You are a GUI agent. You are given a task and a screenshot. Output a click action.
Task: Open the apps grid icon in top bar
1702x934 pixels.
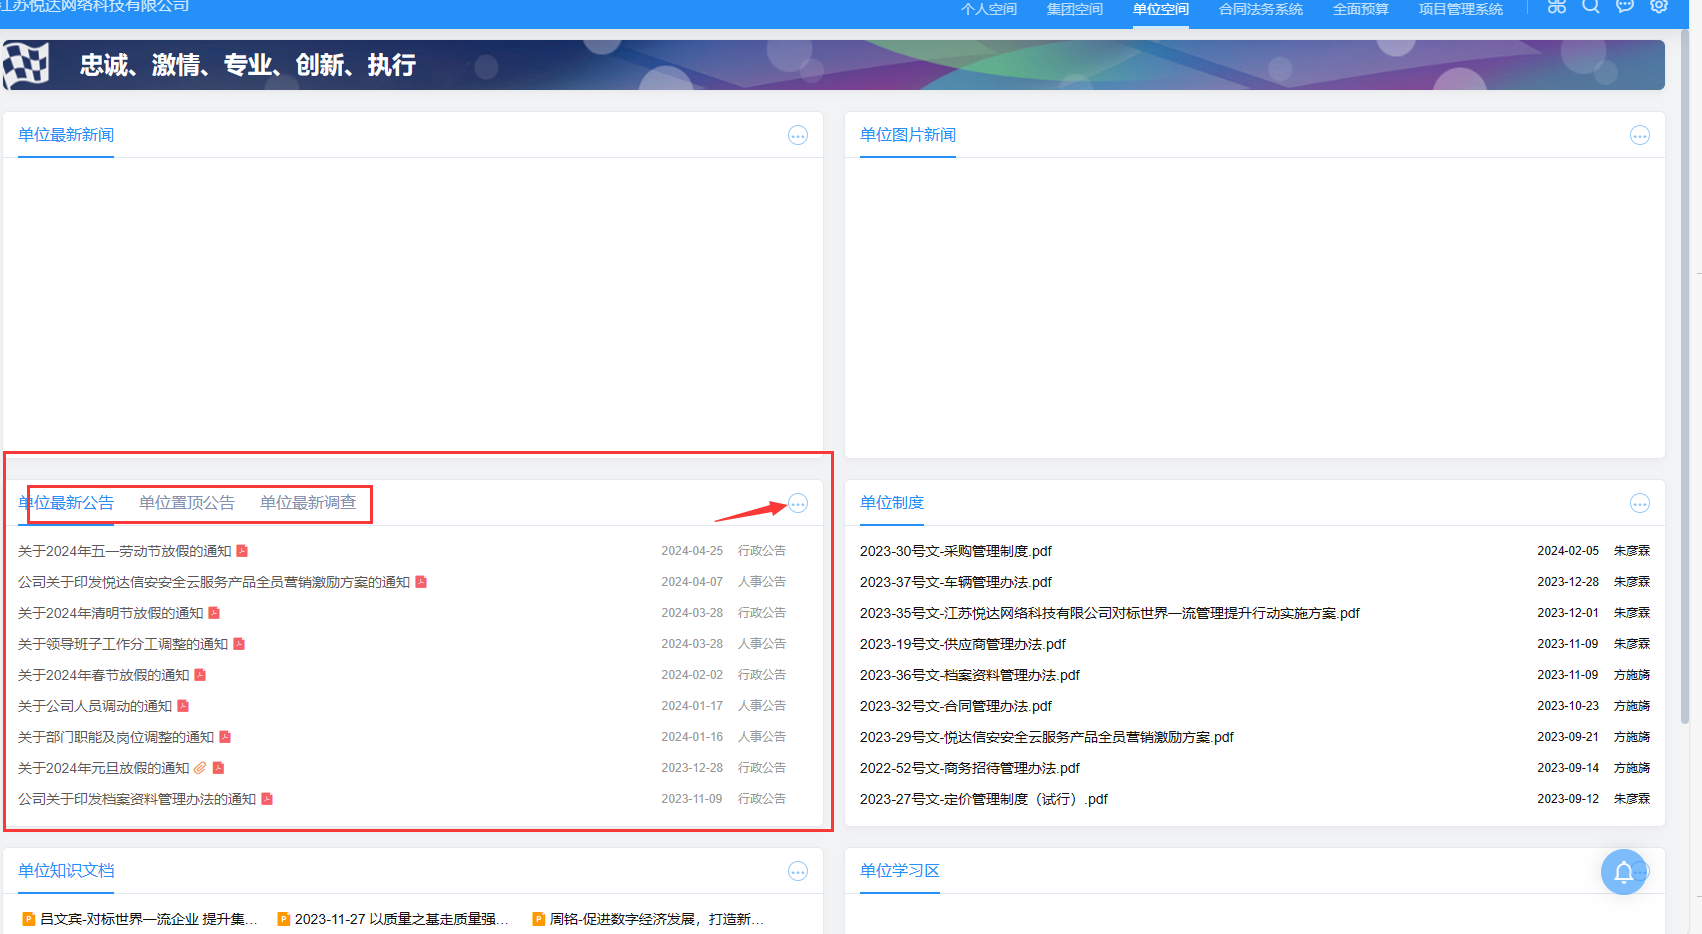coord(1556,7)
